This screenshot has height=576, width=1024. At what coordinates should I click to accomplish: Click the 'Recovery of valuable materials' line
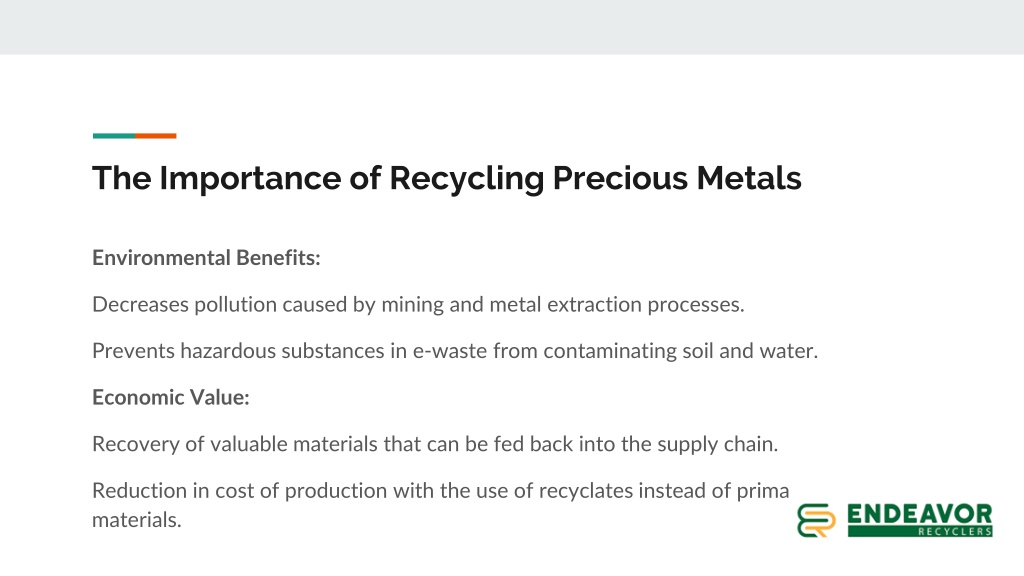click(x=435, y=445)
